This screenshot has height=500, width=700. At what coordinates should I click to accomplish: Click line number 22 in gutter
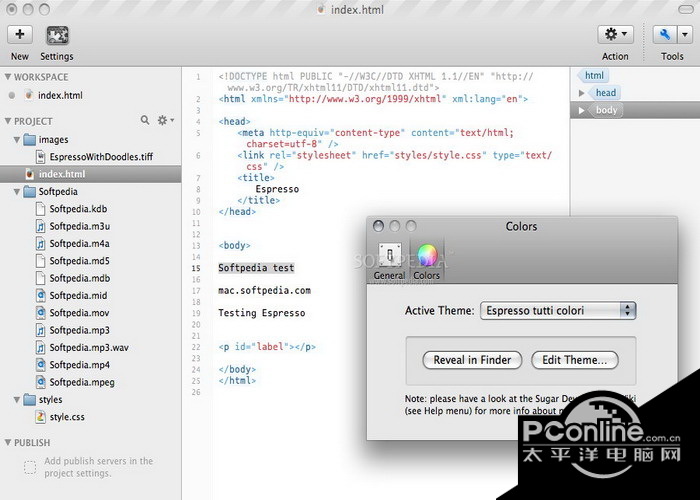(x=196, y=347)
